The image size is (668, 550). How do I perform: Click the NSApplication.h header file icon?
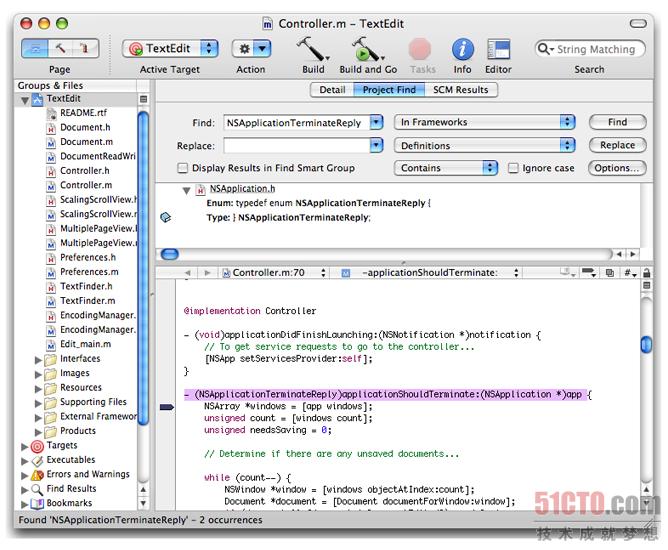pyautogui.click(x=200, y=190)
